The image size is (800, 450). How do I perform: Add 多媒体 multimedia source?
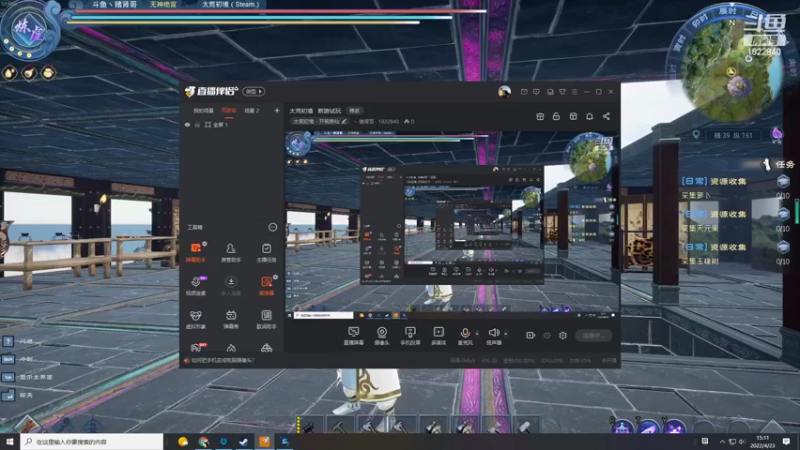click(438, 336)
